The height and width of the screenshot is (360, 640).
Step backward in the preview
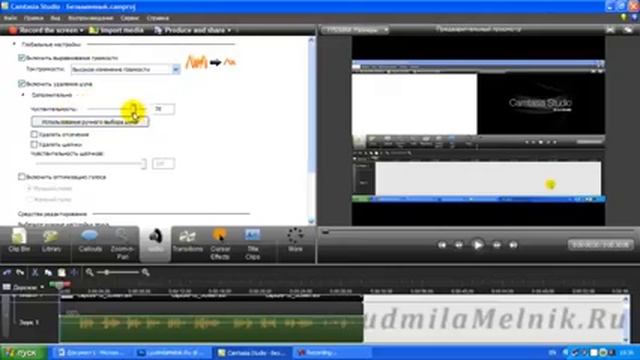tap(459, 245)
